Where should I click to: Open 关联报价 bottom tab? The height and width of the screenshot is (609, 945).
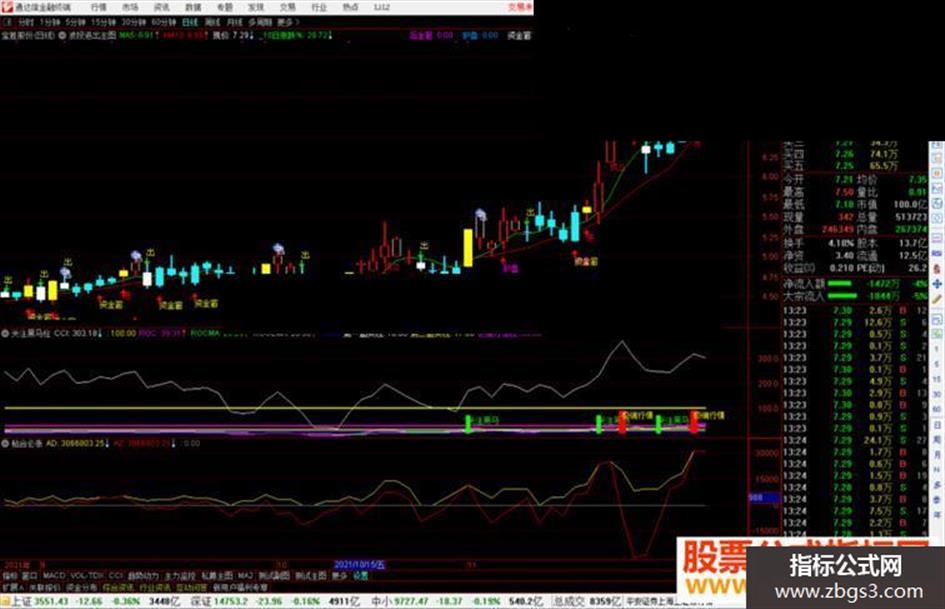pos(44,587)
